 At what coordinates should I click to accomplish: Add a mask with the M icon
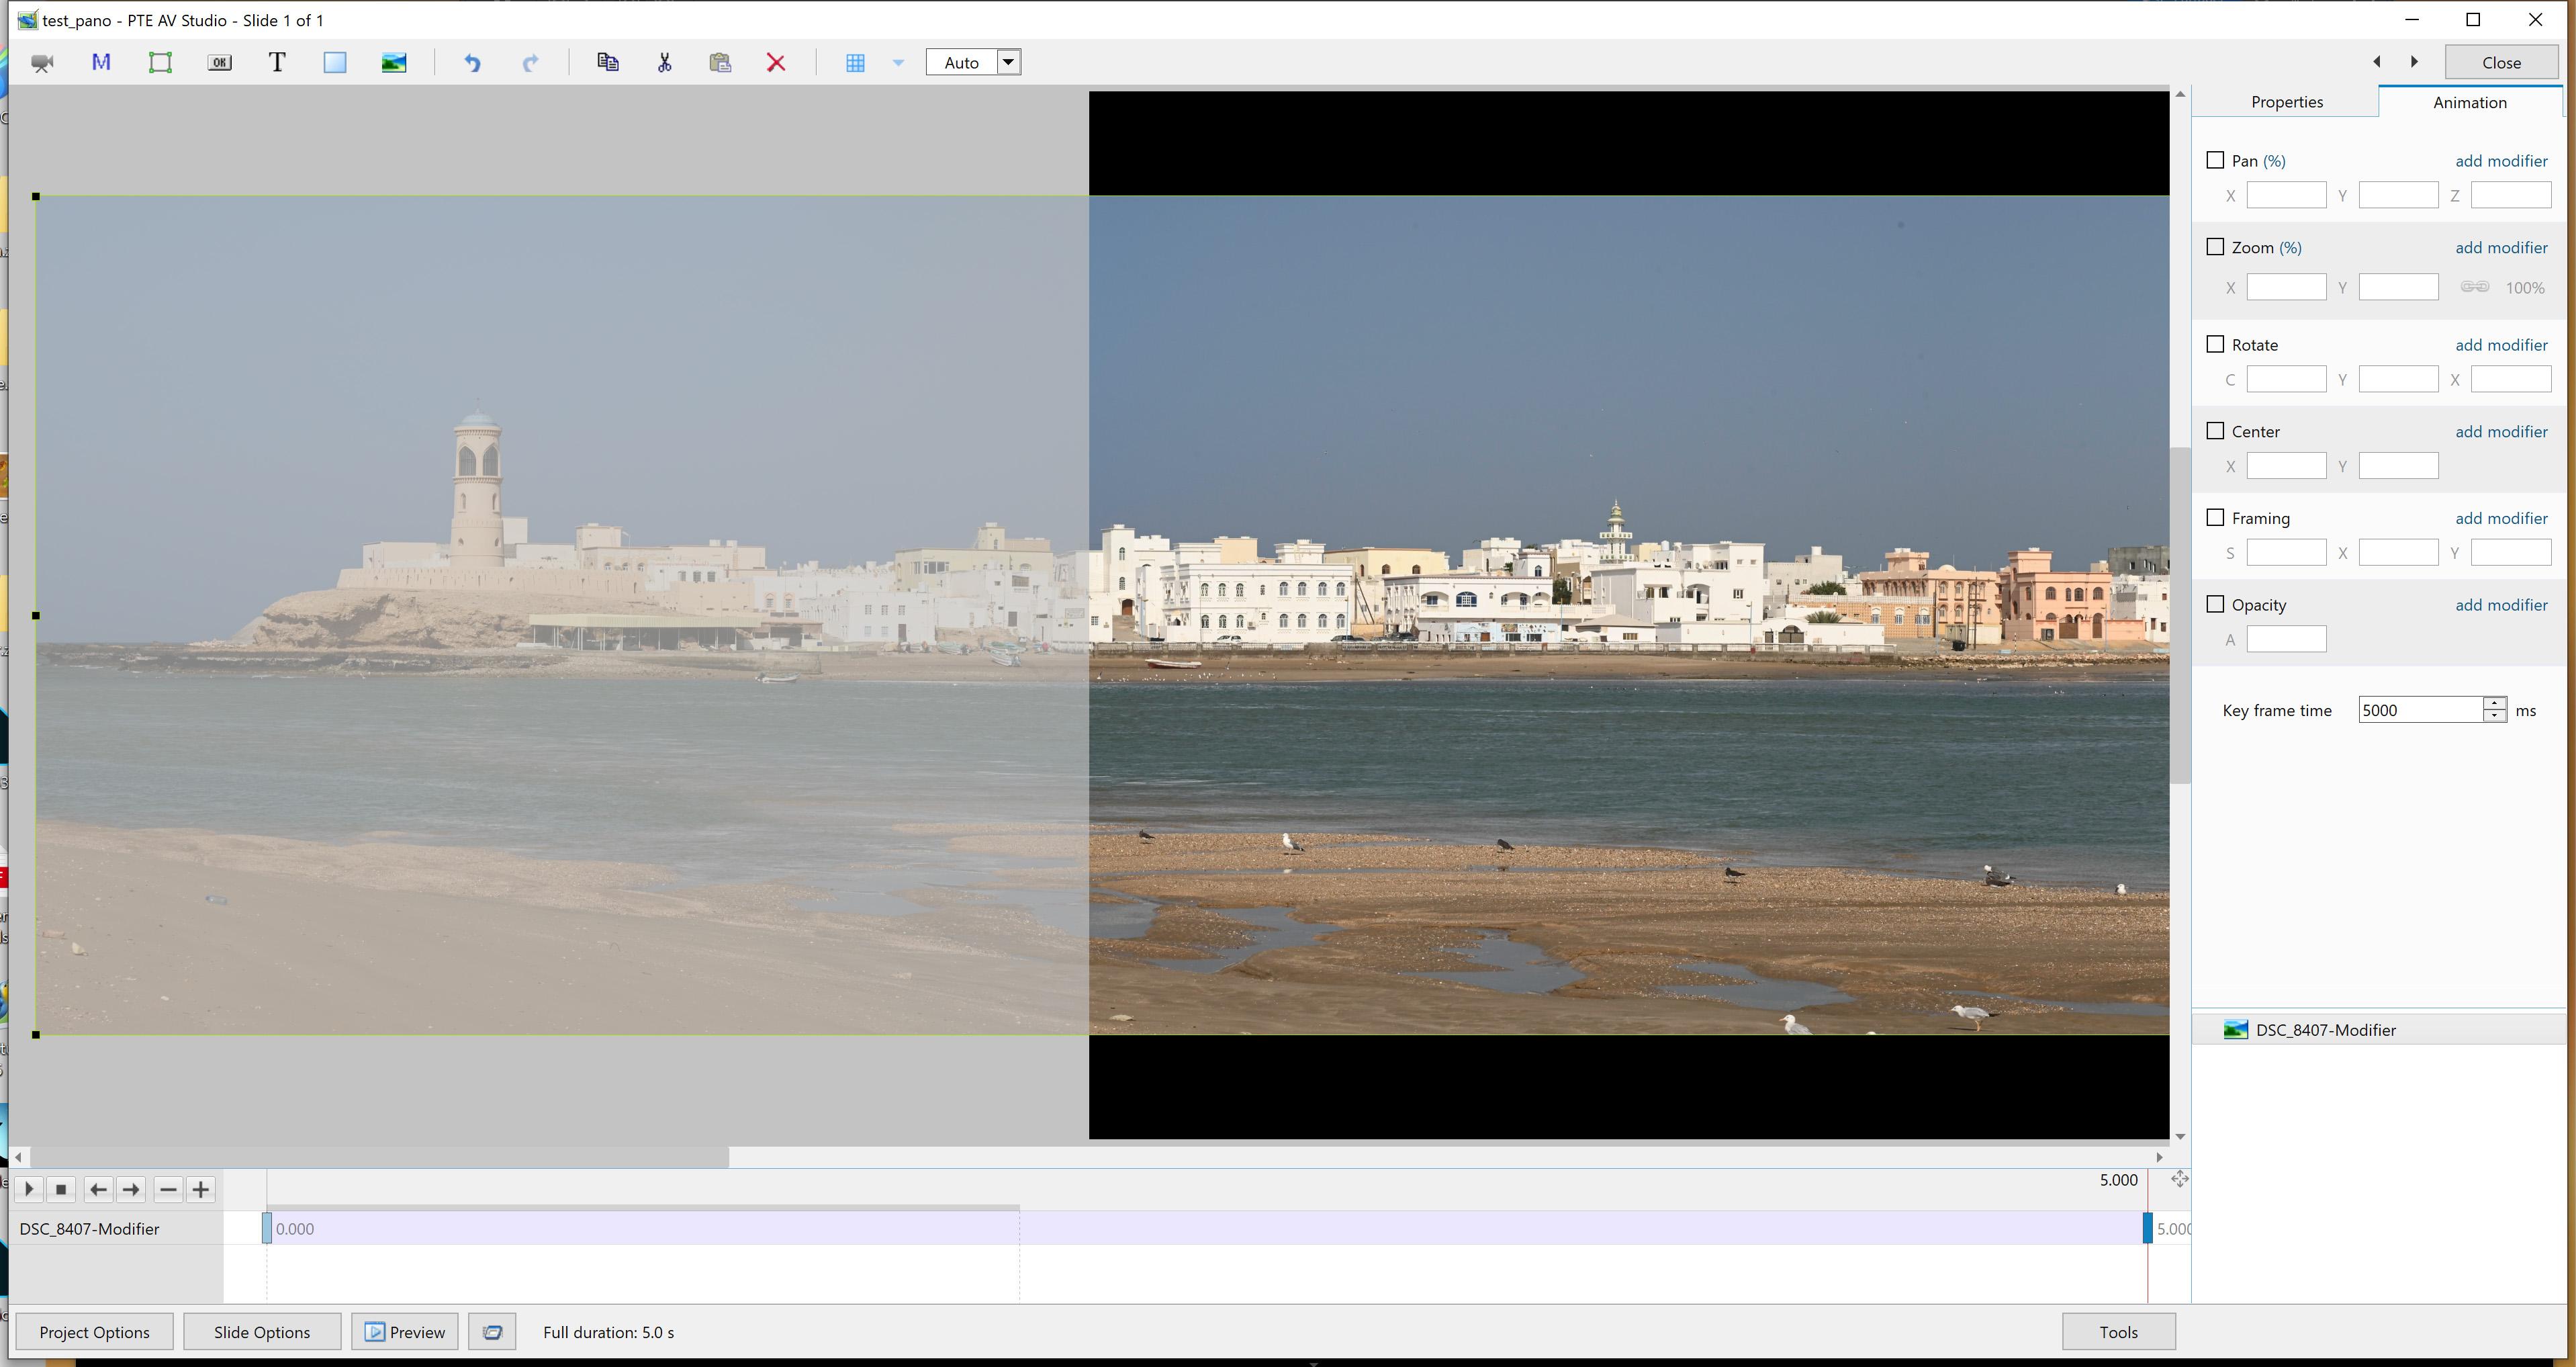point(101,63)
